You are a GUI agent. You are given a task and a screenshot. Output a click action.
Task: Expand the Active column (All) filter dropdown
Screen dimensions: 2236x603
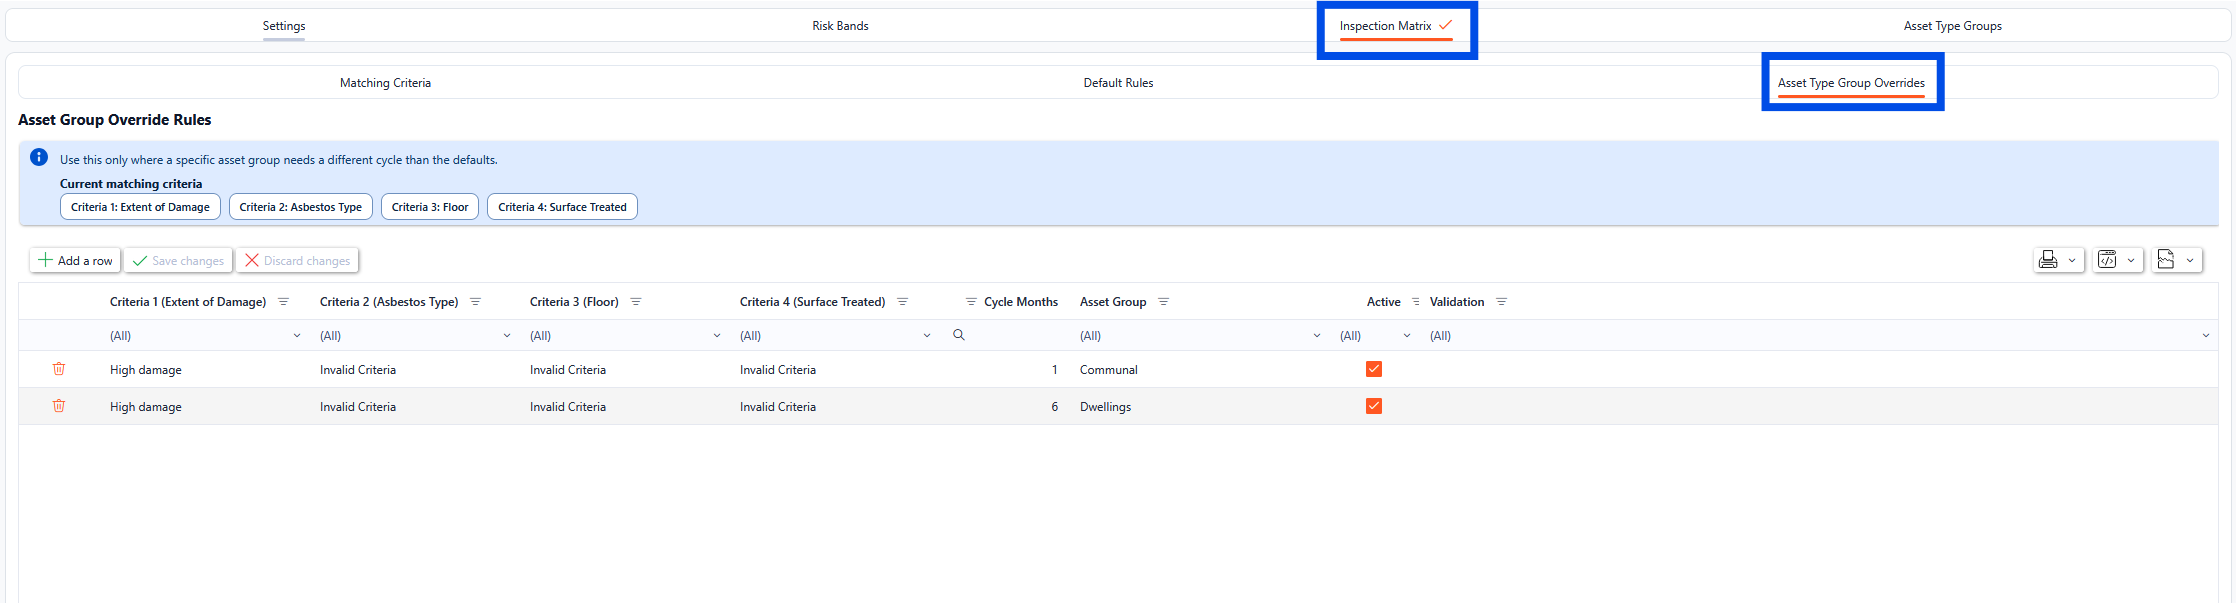(1407, 336)
